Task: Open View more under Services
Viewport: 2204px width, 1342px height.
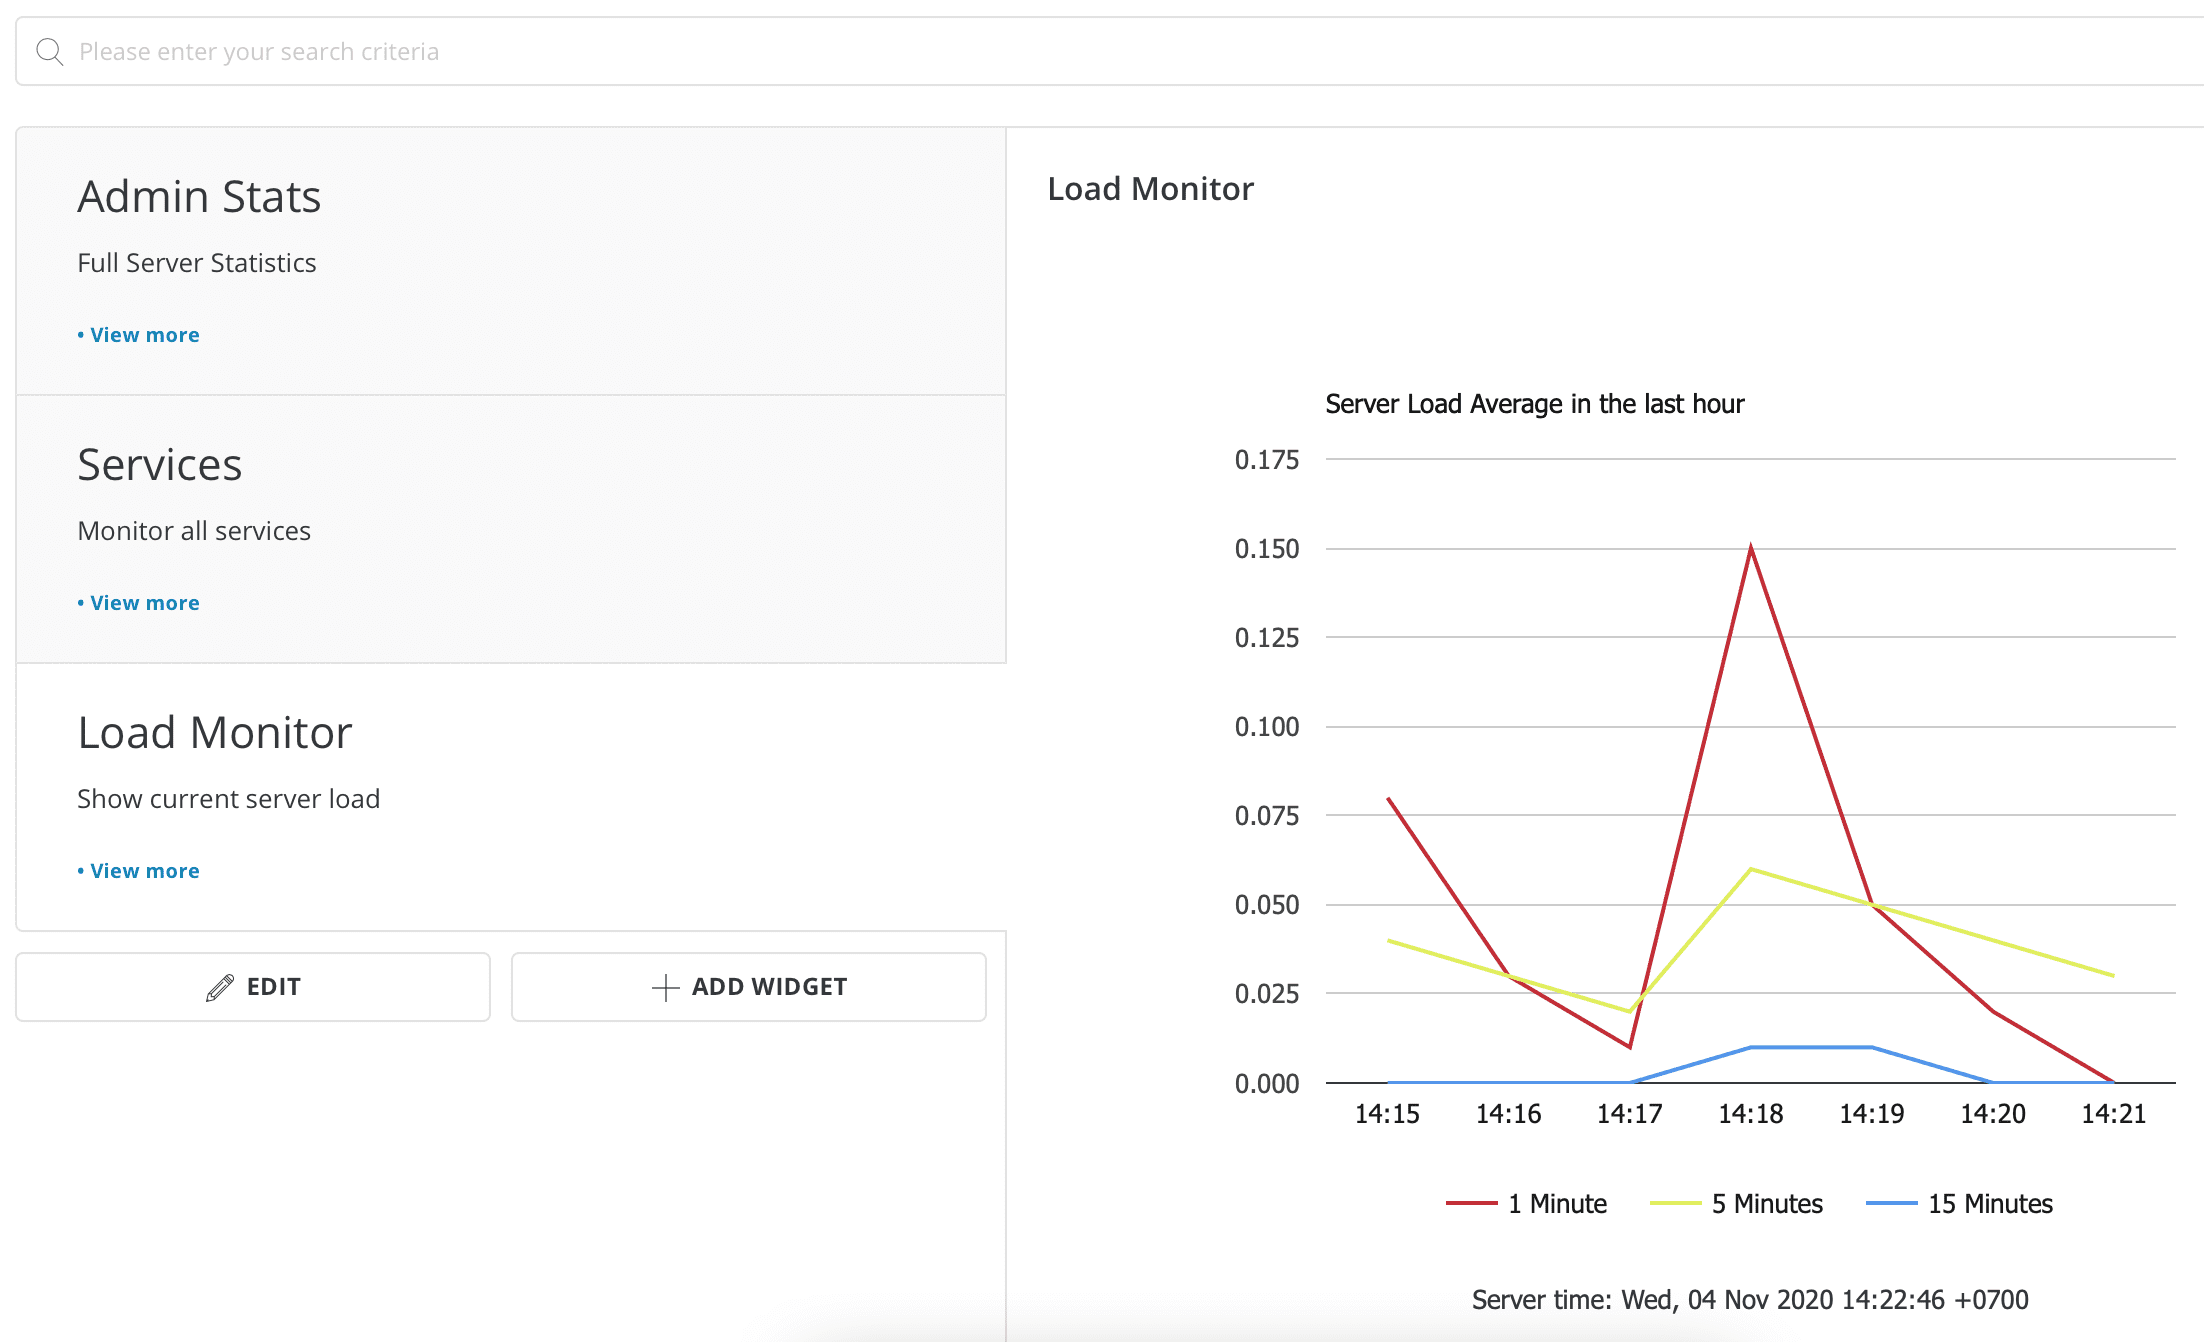Action: pyautogui.click(x=144, y=603)
